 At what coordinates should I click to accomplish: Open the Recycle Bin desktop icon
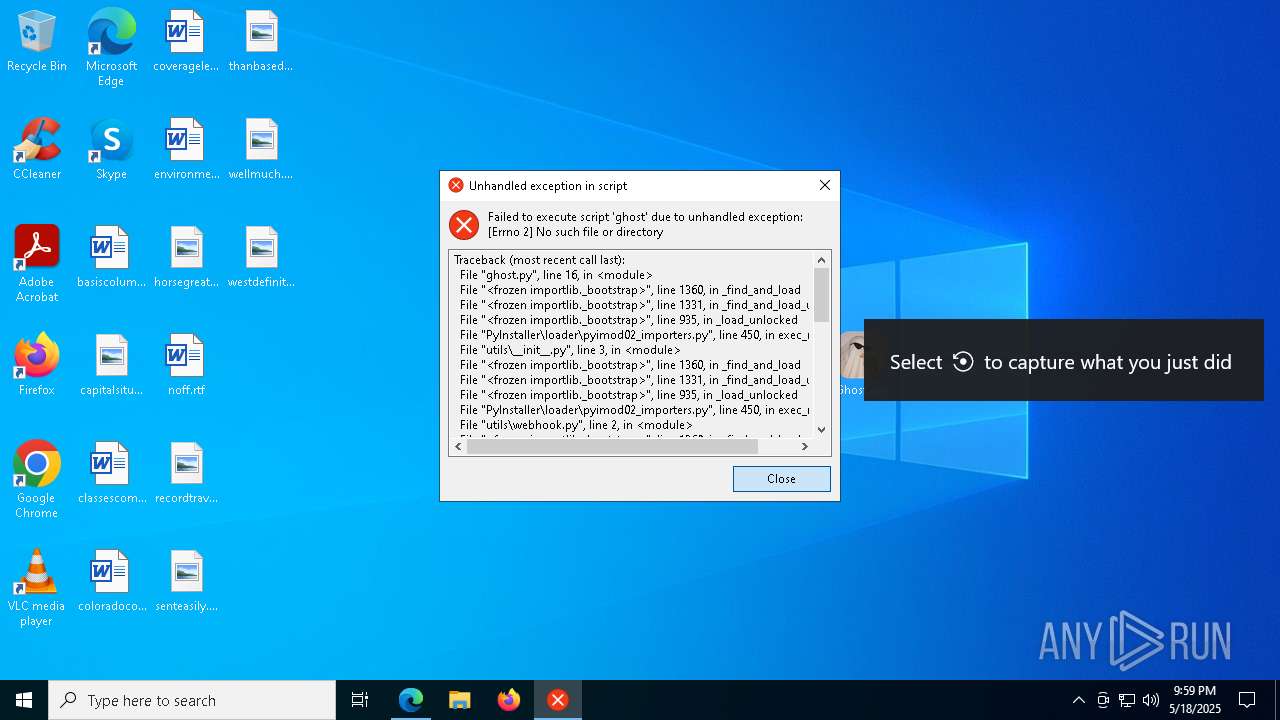tap(37, 42)
